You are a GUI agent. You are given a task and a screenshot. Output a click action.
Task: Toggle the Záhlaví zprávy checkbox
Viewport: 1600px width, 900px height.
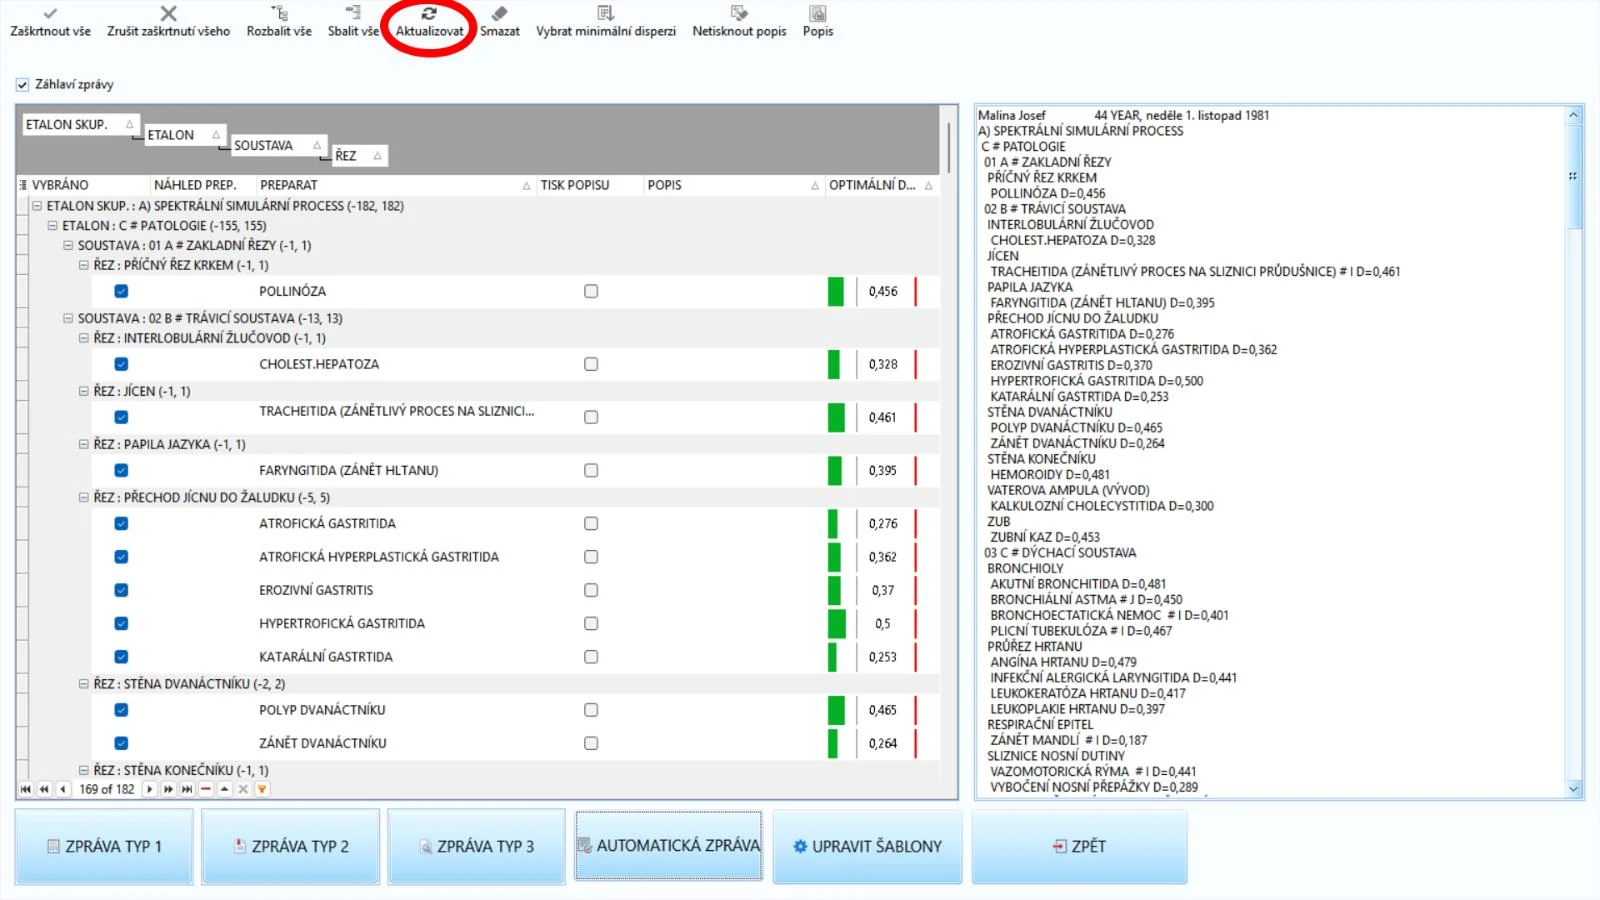(22, 85)
